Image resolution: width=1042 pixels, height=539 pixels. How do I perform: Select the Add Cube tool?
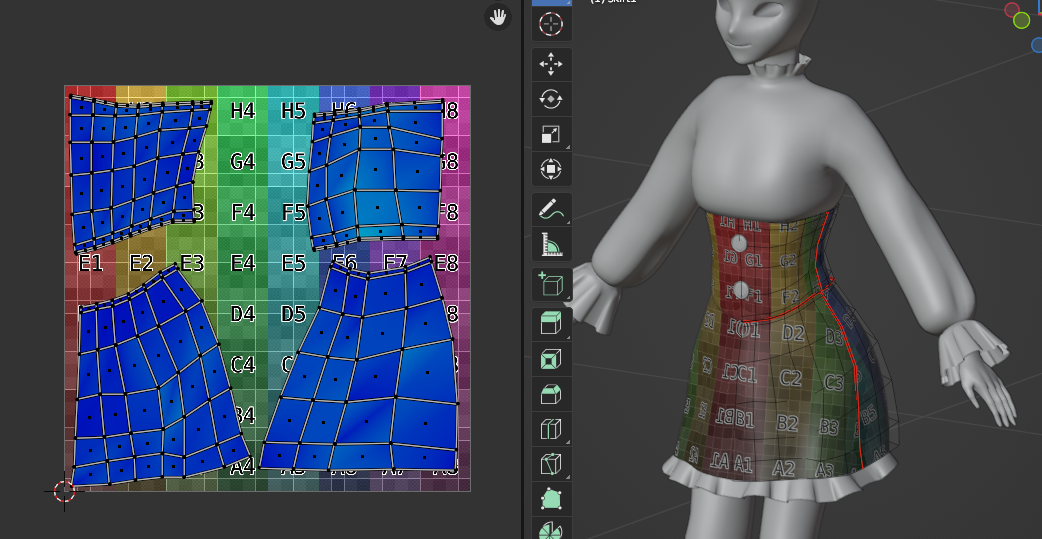click(x=552, y=285)
